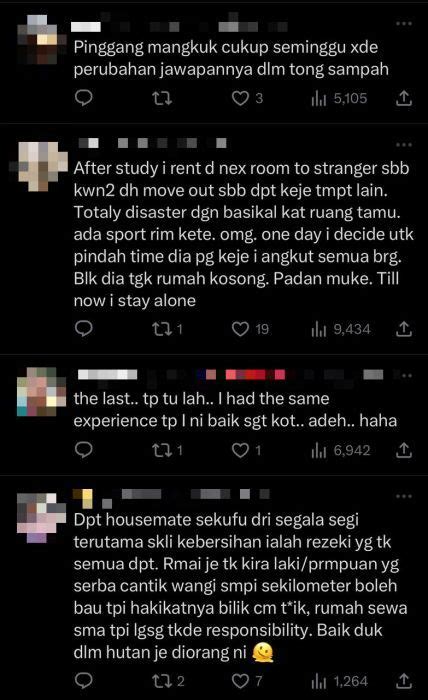Viewport: 428px width, 700px height.
Task: Retweet the 'the last.. tp tu lah' tweet
Action: (167, 450)
